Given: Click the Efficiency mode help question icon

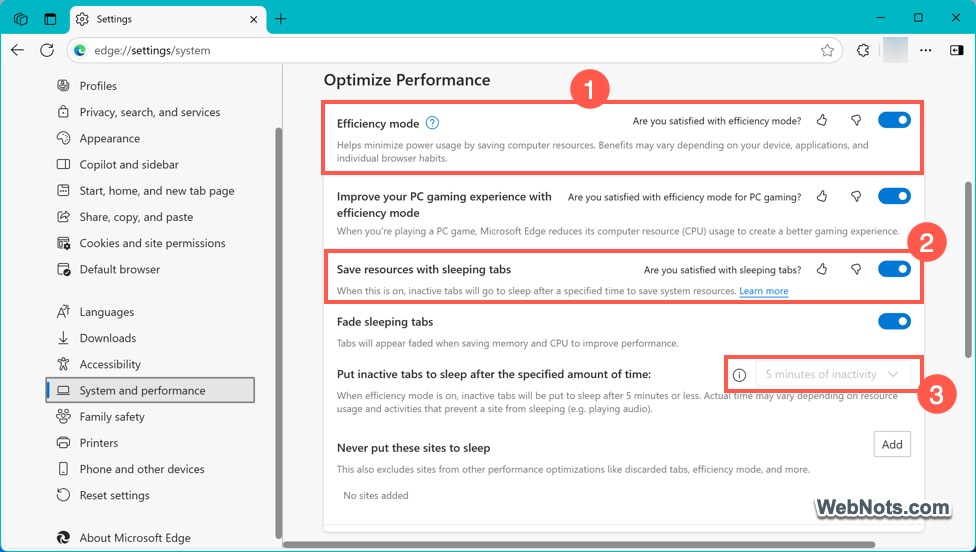Looking at the screenshot, I should pos(432,123).
